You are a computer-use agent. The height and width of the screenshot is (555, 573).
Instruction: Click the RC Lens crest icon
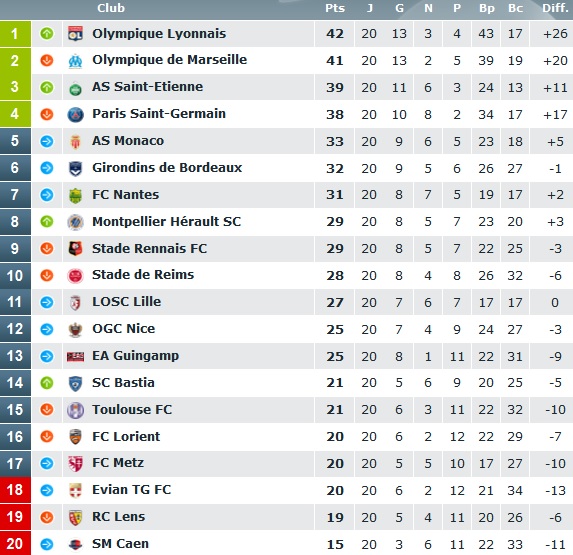coord(75,517)
